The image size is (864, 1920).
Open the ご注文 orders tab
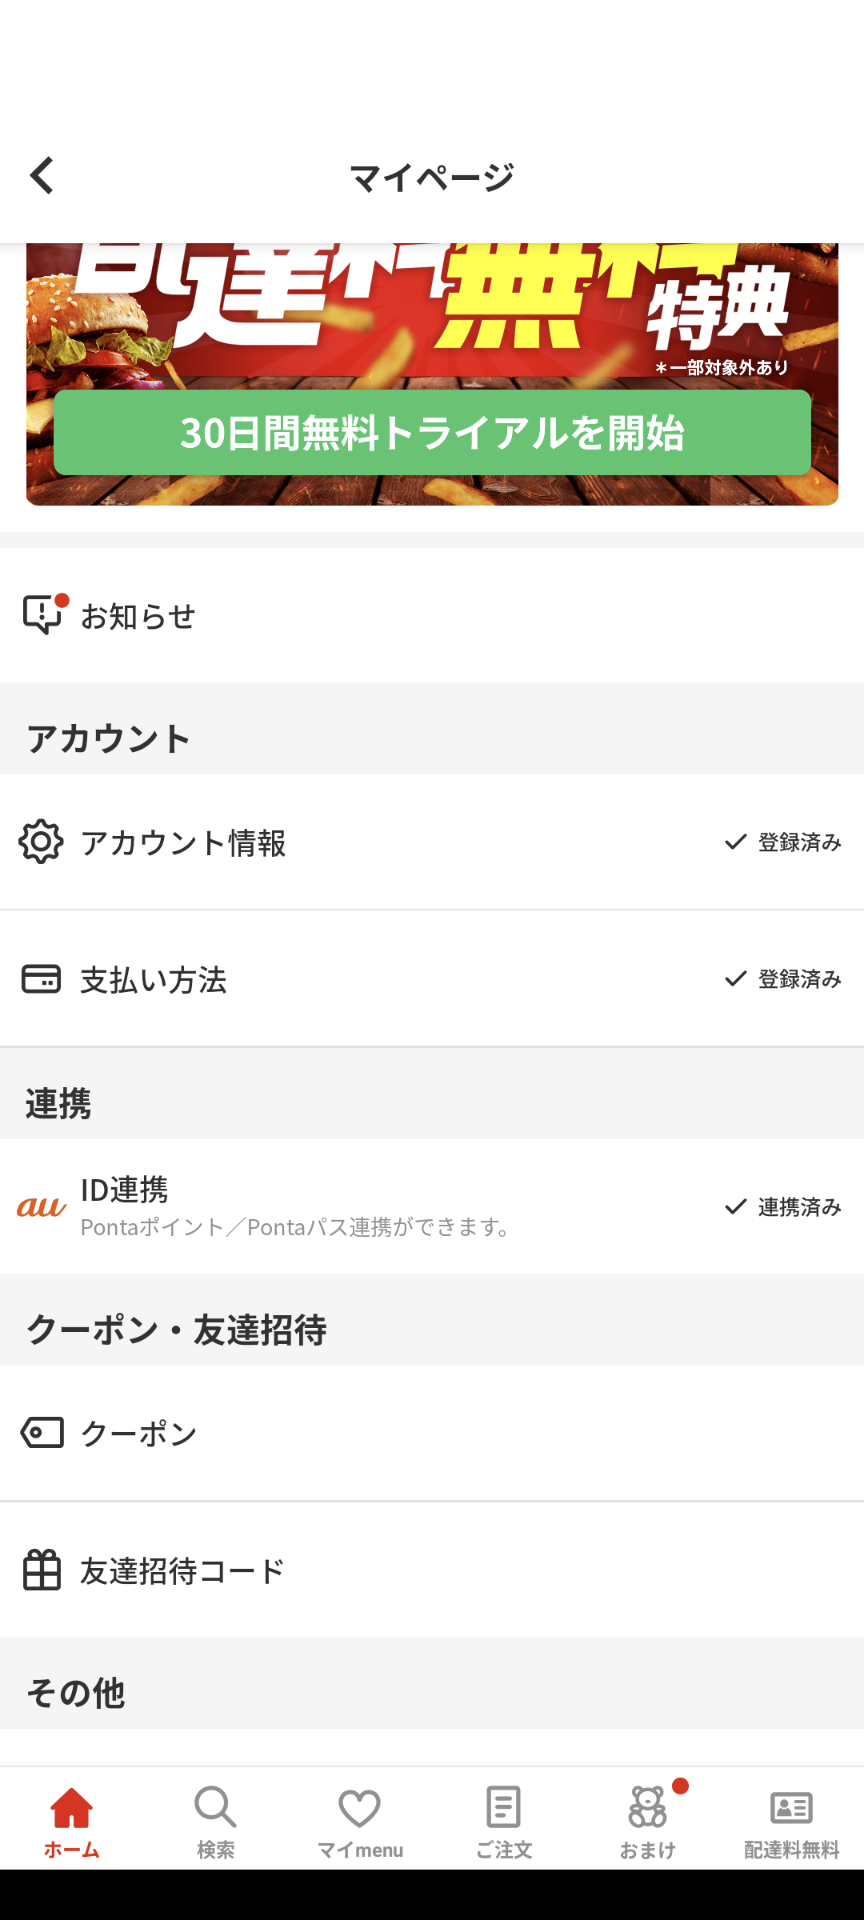pyautogui.click(x=503, y=1822)
